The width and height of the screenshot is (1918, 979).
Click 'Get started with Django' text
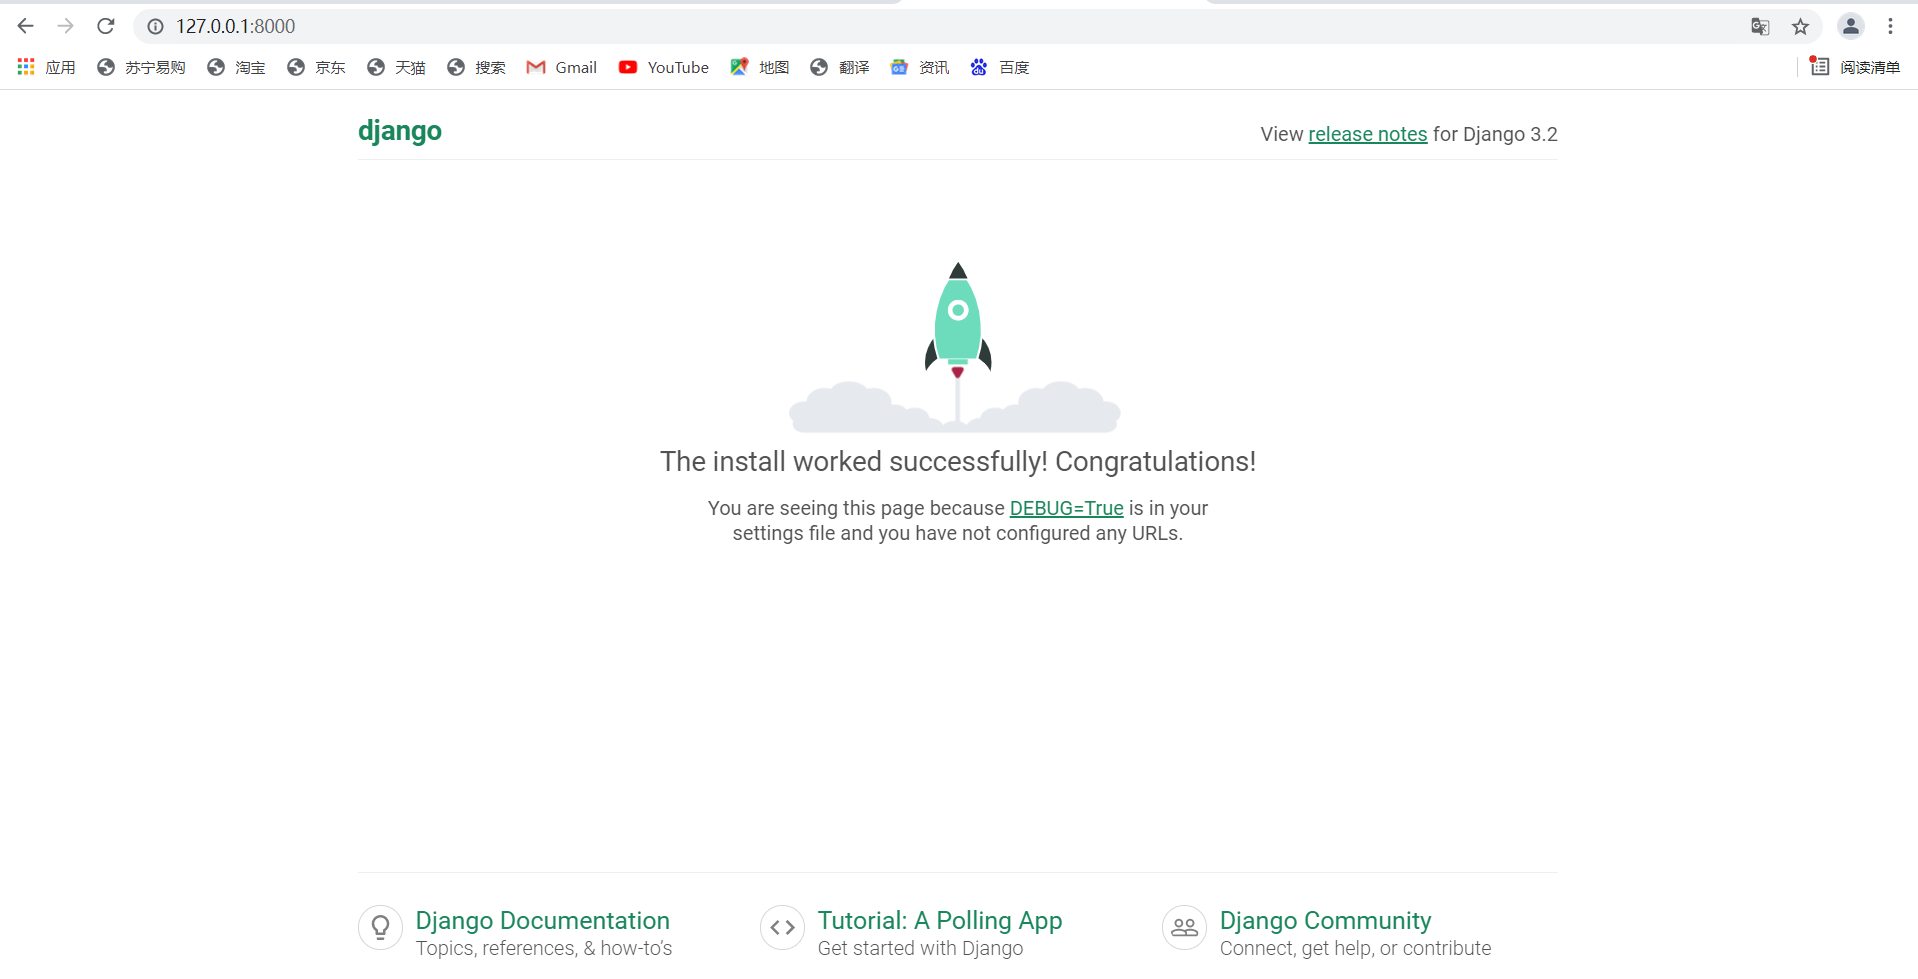[920, 948]
